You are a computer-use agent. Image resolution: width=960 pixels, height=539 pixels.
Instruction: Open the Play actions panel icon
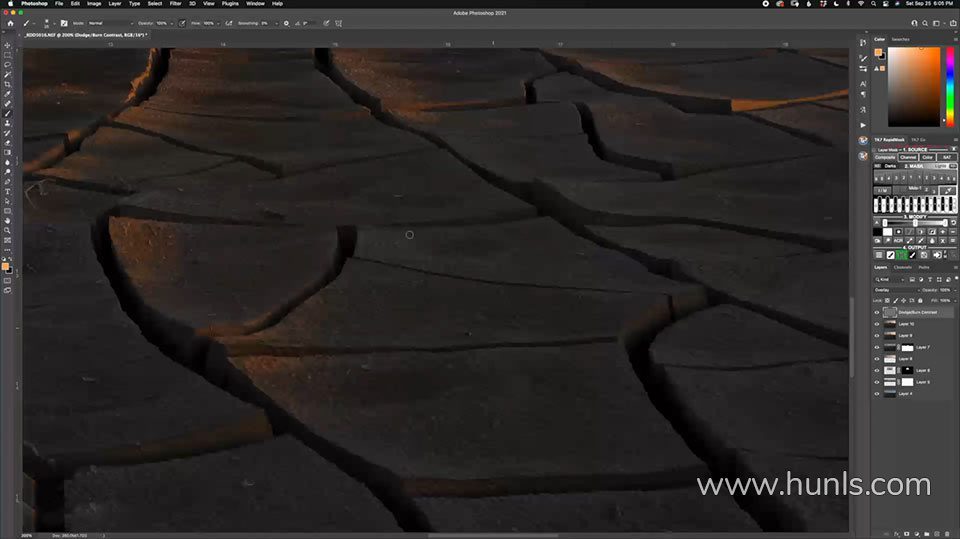tap(863, 125)
